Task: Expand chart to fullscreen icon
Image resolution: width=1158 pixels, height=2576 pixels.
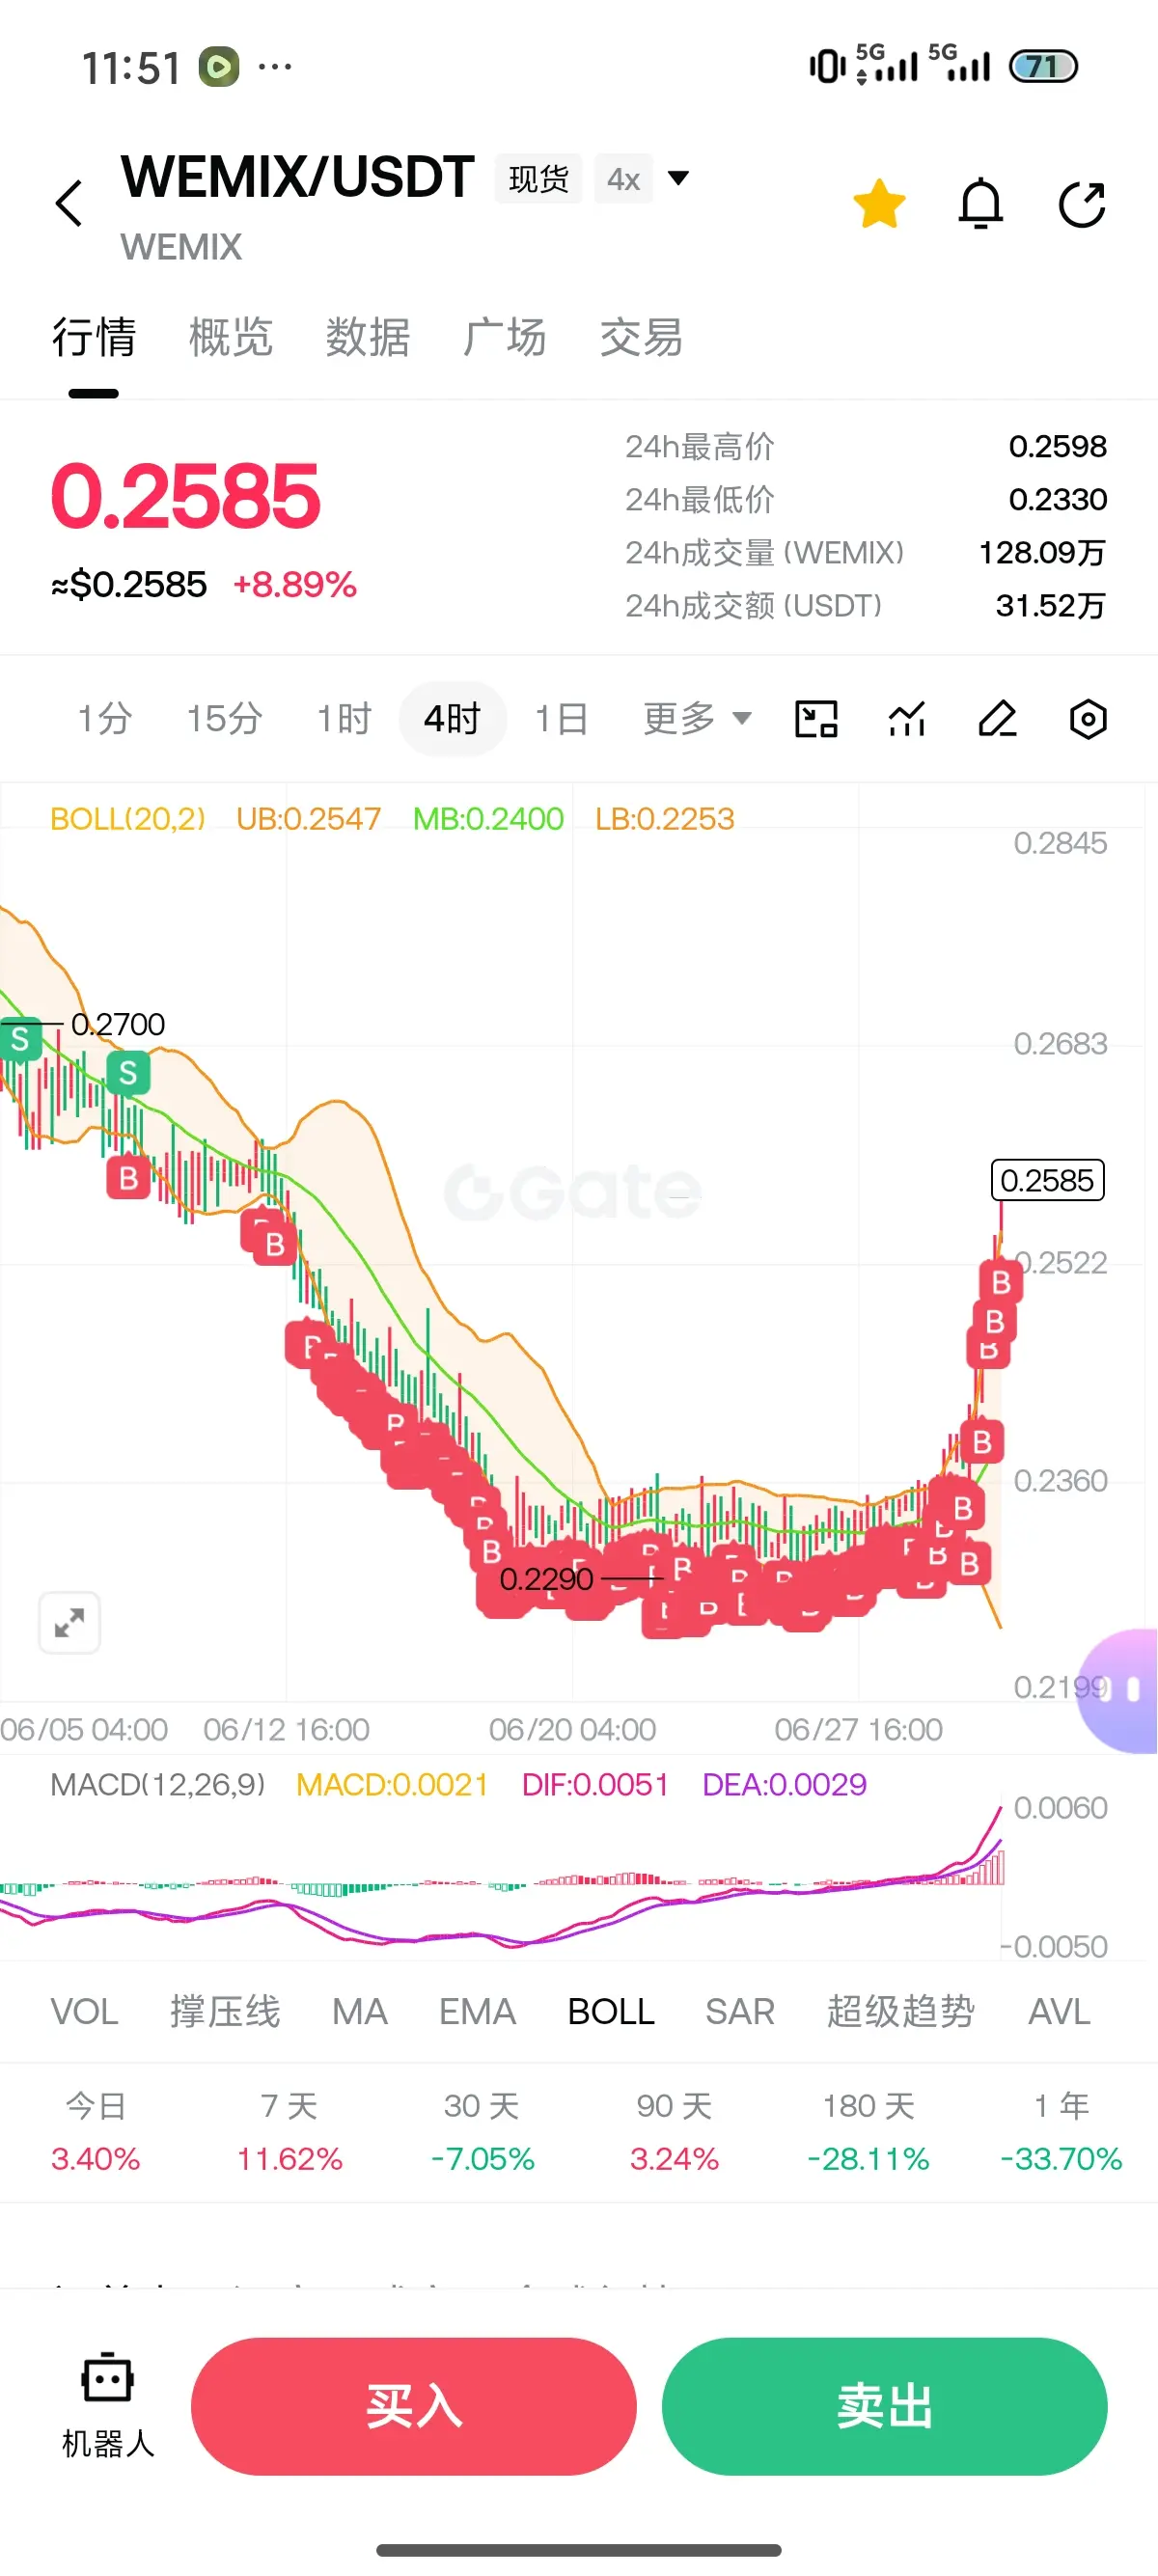Action: (69, 1622)
